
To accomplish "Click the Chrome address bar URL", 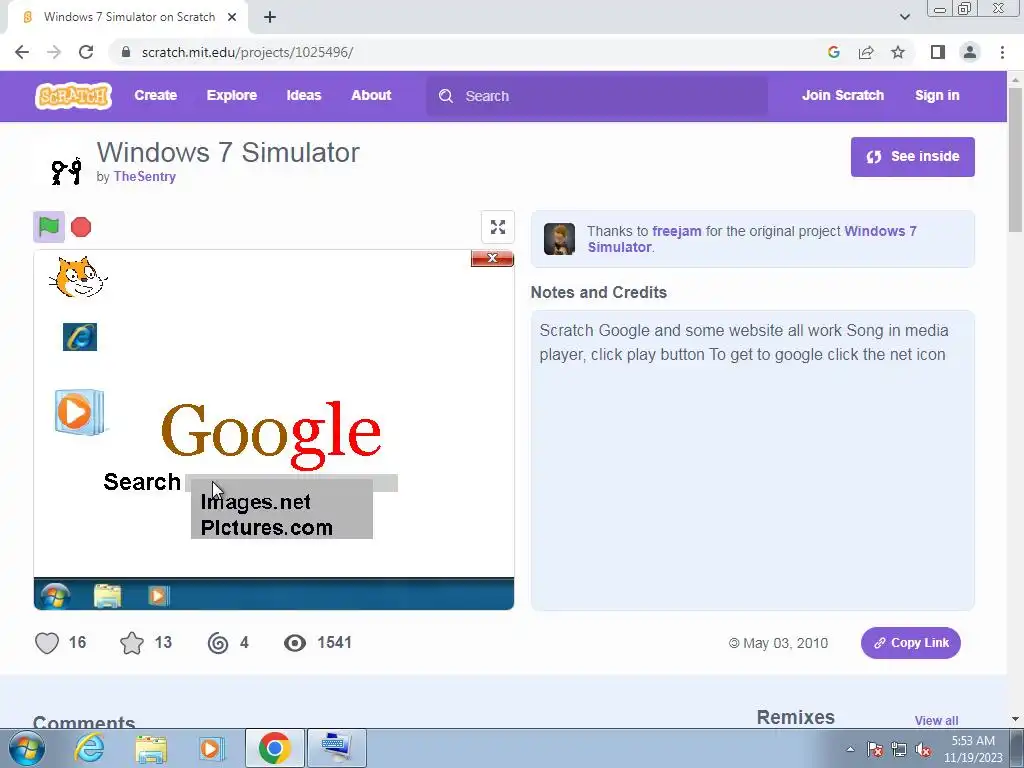I will point(247,52).
